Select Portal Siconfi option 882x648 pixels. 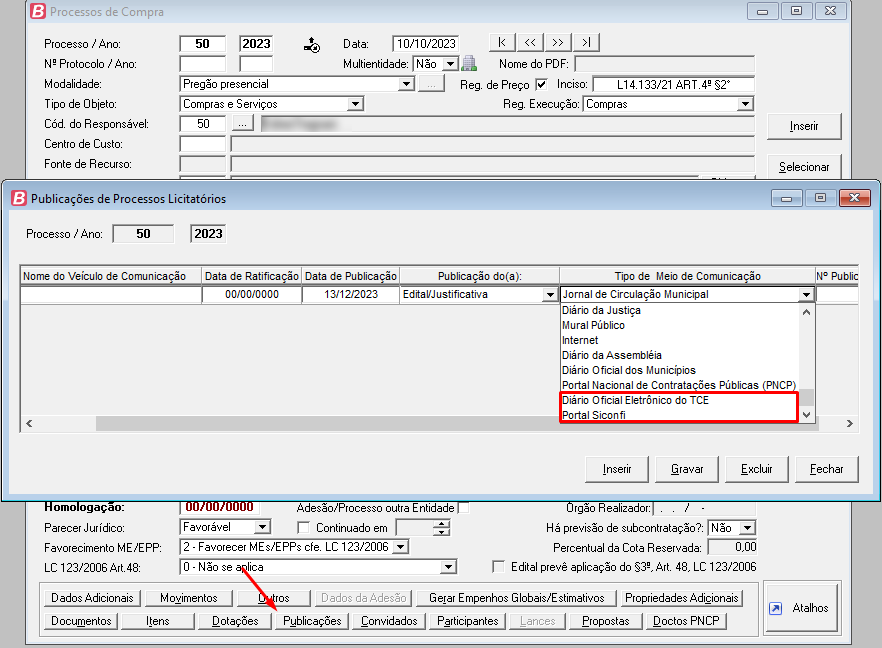(594, 415)
